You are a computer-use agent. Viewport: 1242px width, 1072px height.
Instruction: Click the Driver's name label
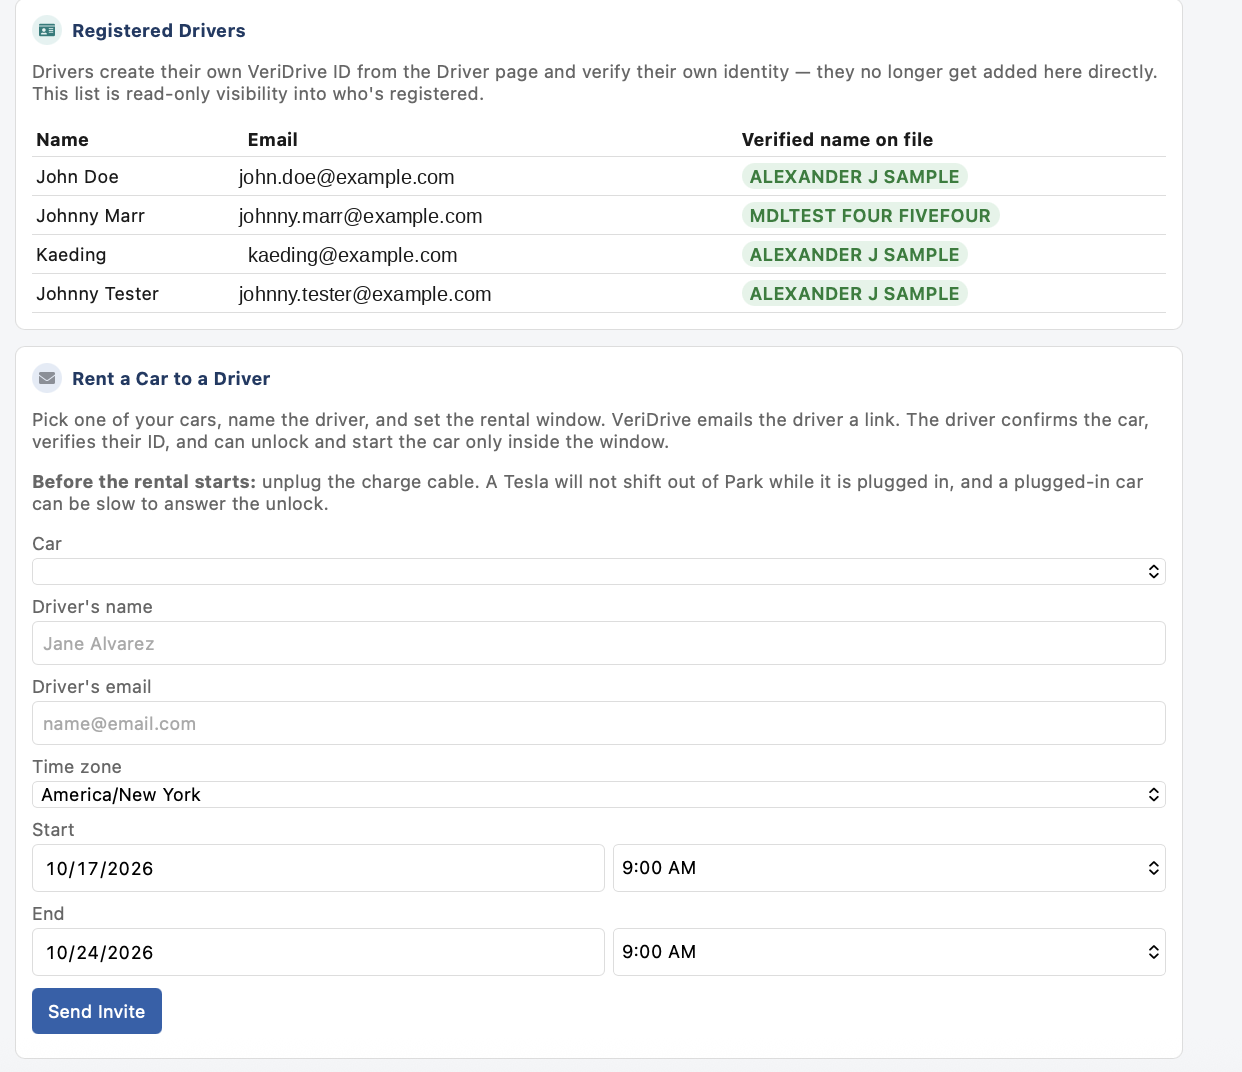pos(92,607)
